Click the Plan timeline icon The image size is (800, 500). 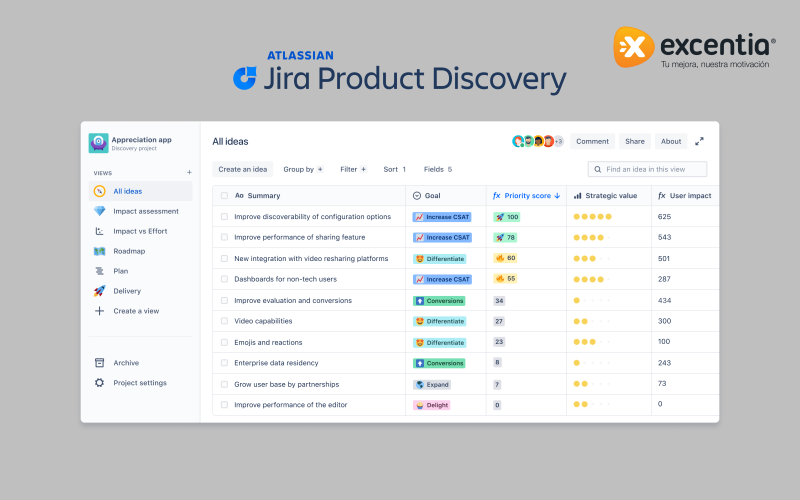tap(99, 271)
